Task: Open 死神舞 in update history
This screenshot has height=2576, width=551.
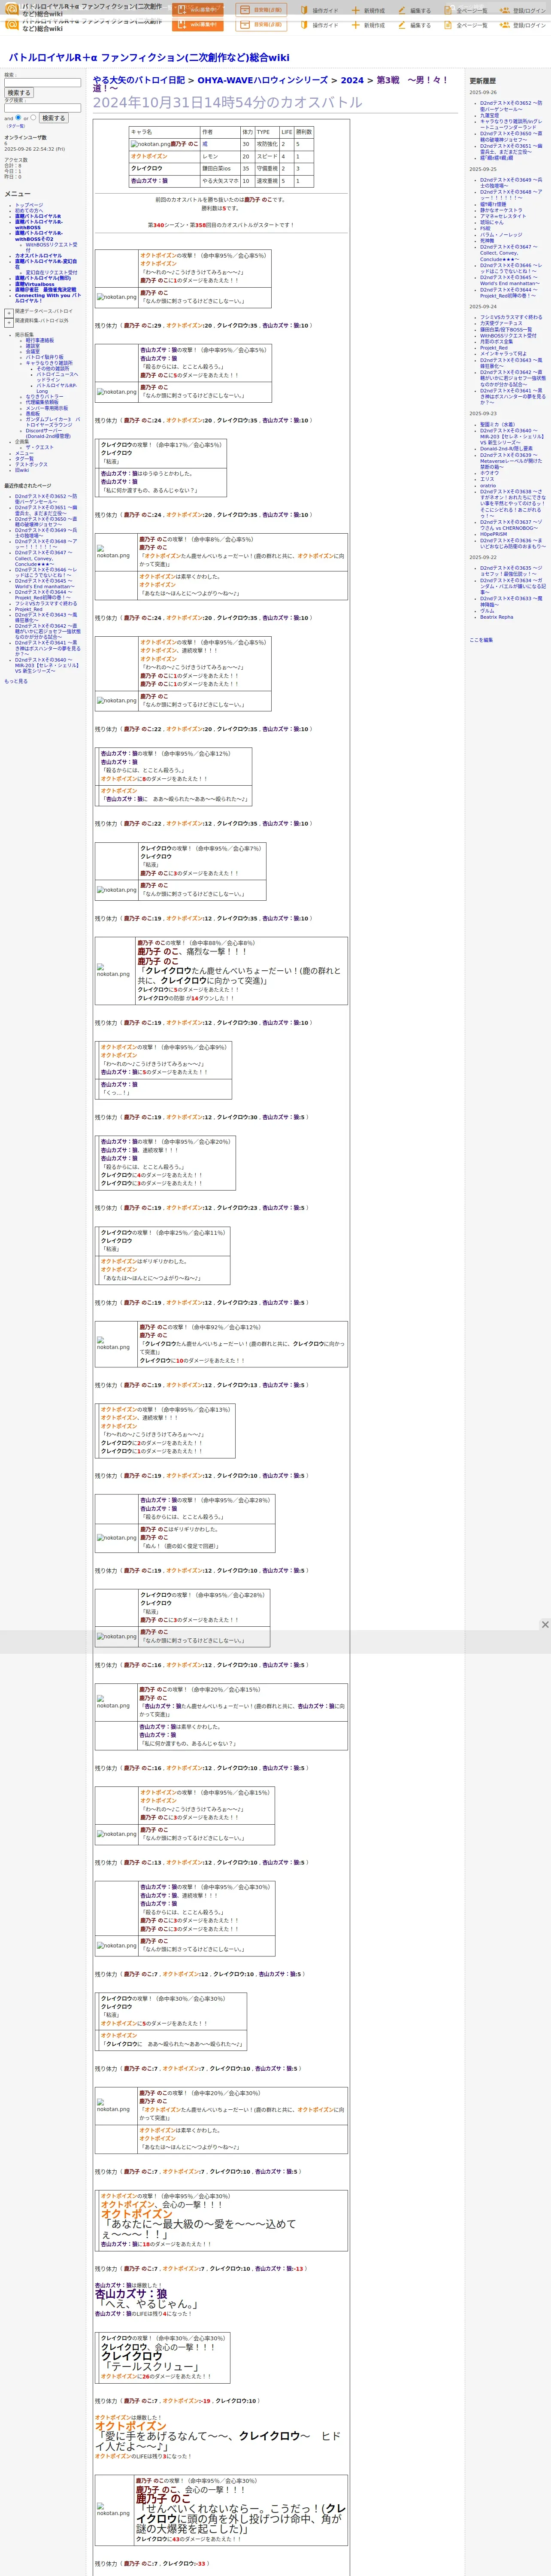Action: pos(487,241)
